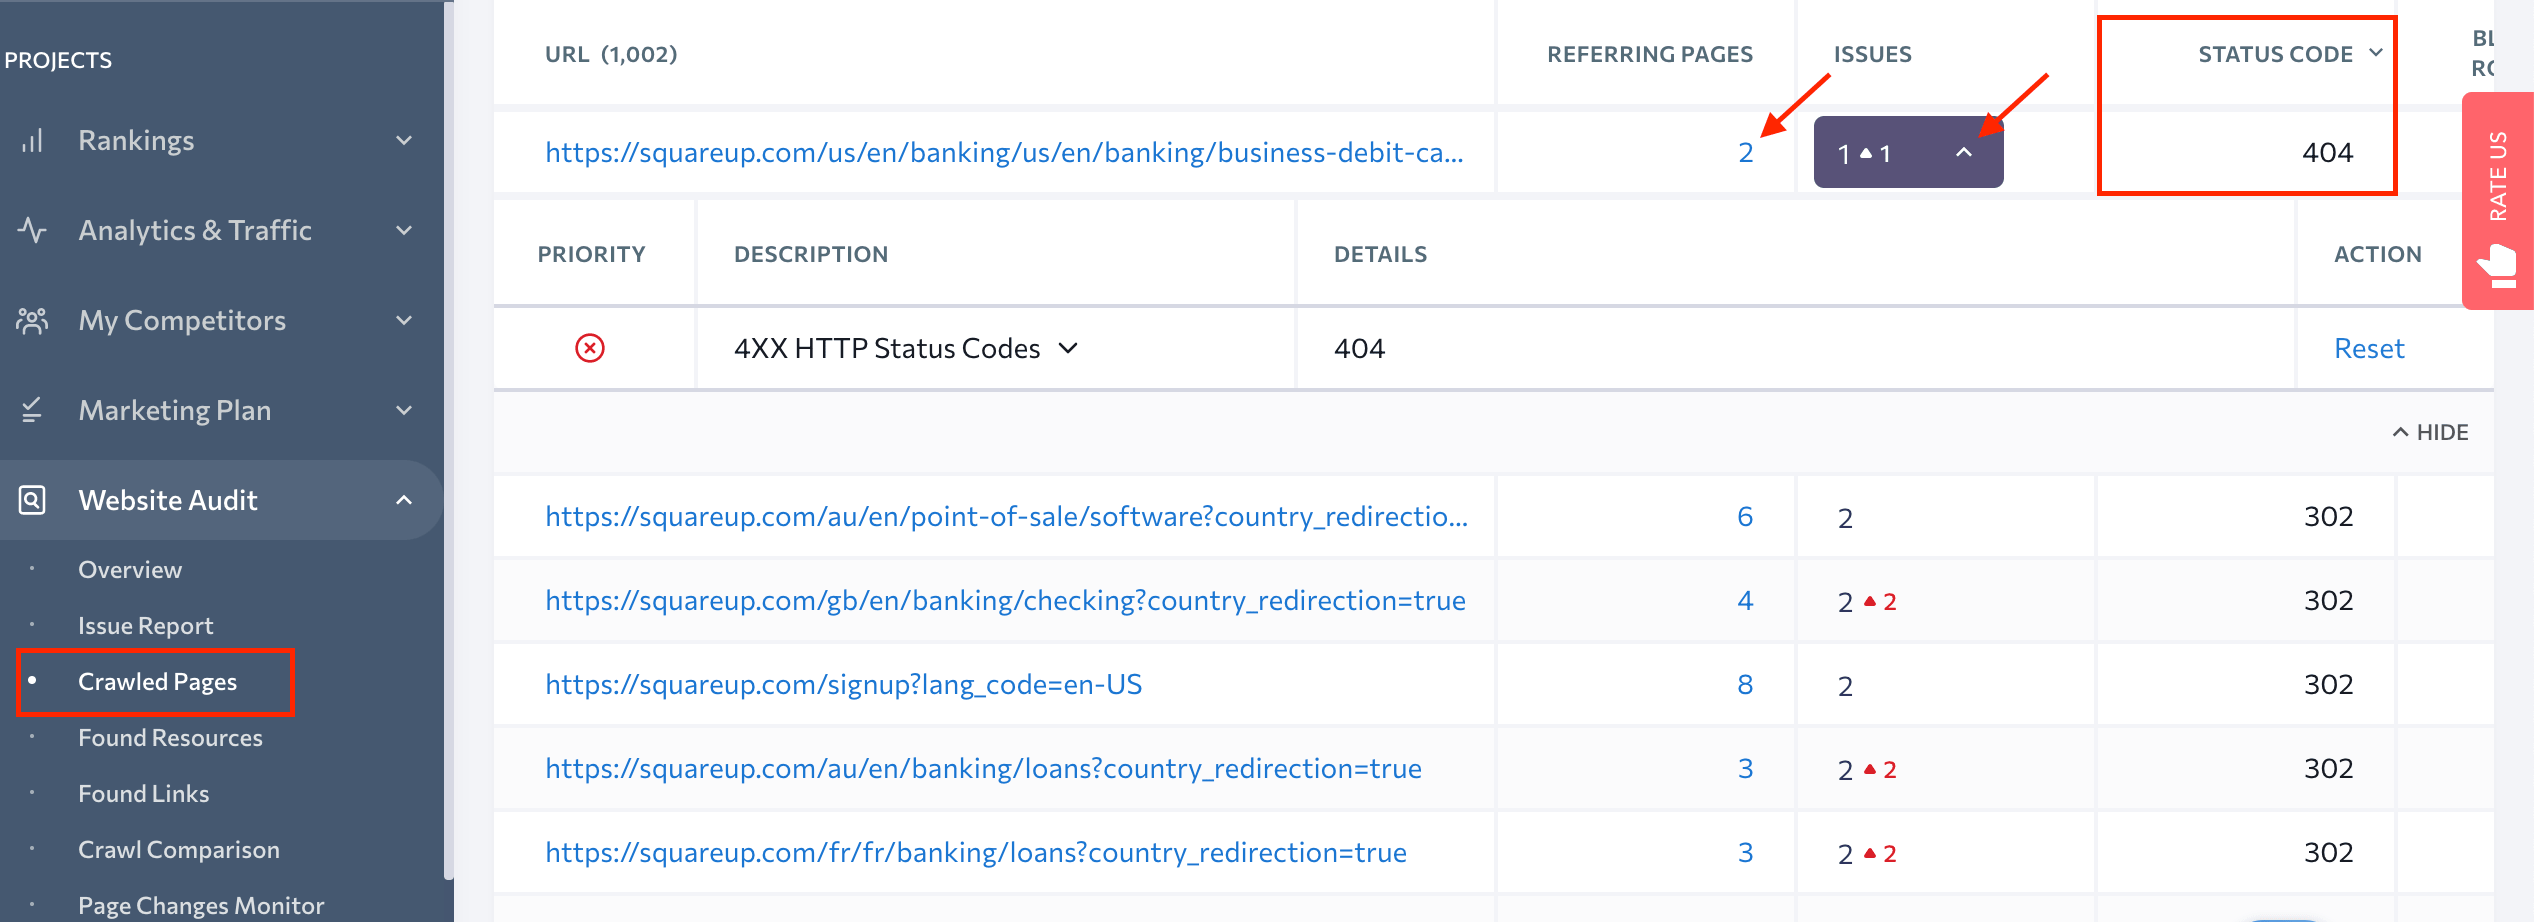The image size is (2534, 922).
Task: Open the signup?lang_code=en-US URL link
Action: click(843, 684)
